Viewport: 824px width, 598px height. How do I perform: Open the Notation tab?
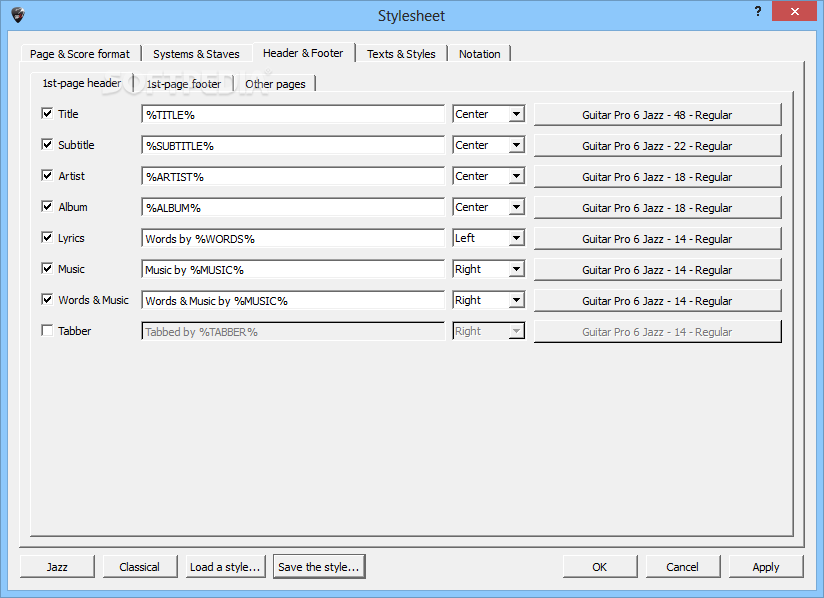(479, 54)
